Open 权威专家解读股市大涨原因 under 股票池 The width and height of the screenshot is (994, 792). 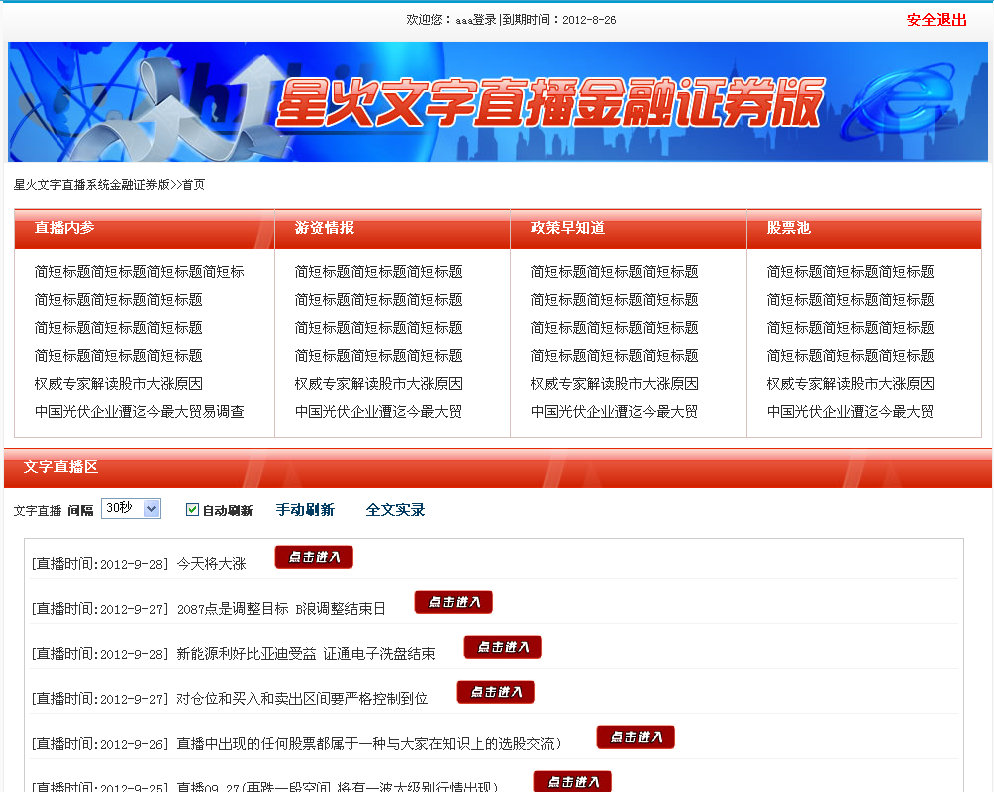[x=850, y=384]
